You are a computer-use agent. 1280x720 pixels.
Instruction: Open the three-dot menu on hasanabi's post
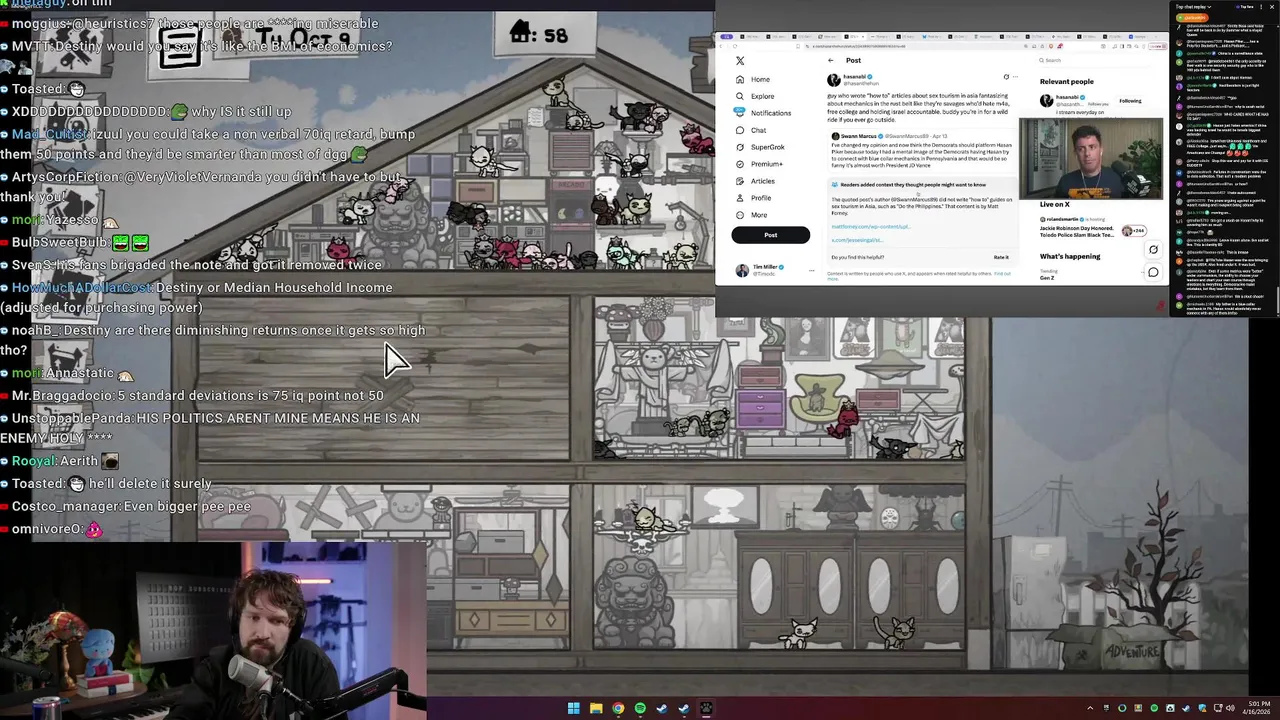tap(1015, 76)
